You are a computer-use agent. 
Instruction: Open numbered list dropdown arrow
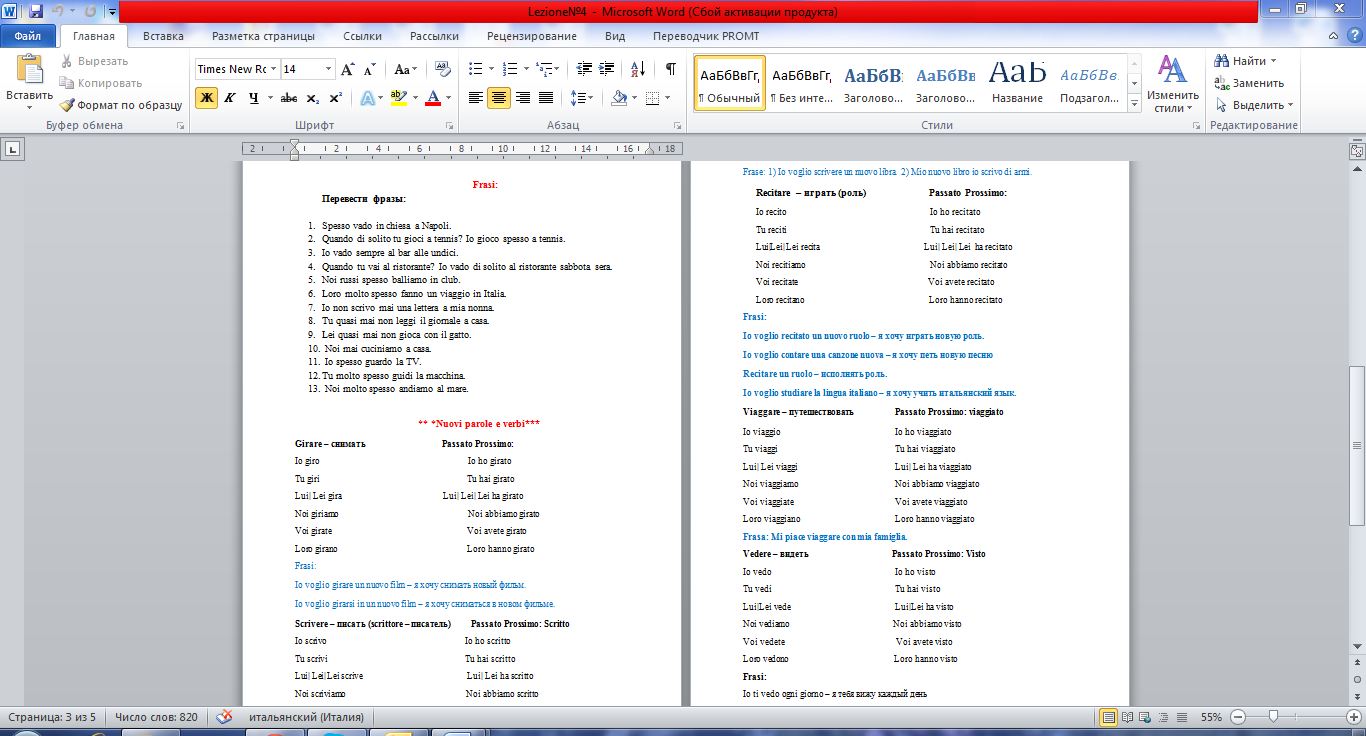tap(526, 69)
